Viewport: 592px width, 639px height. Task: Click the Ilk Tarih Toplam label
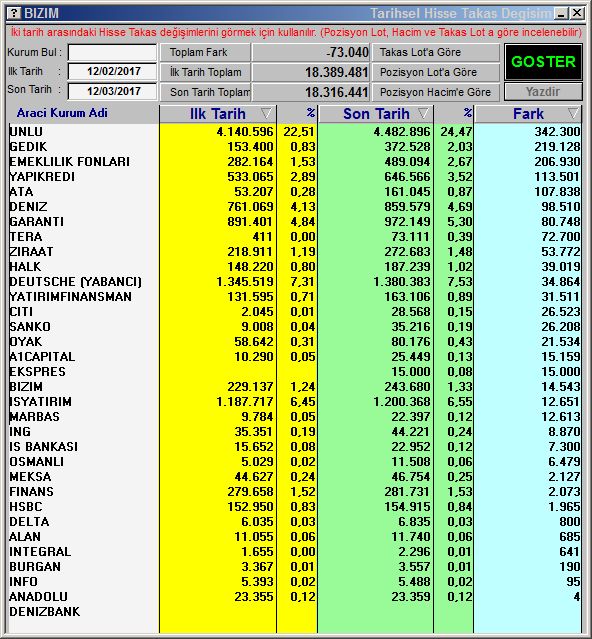(x=206, y=72)
